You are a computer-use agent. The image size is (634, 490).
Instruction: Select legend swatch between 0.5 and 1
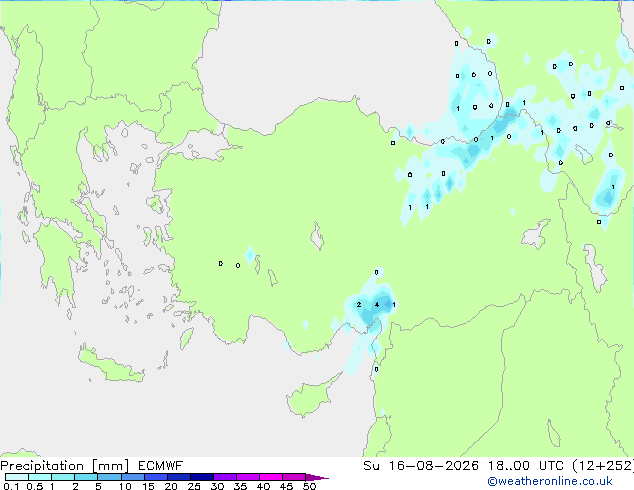pyautogui.click(x=40, y=477)
